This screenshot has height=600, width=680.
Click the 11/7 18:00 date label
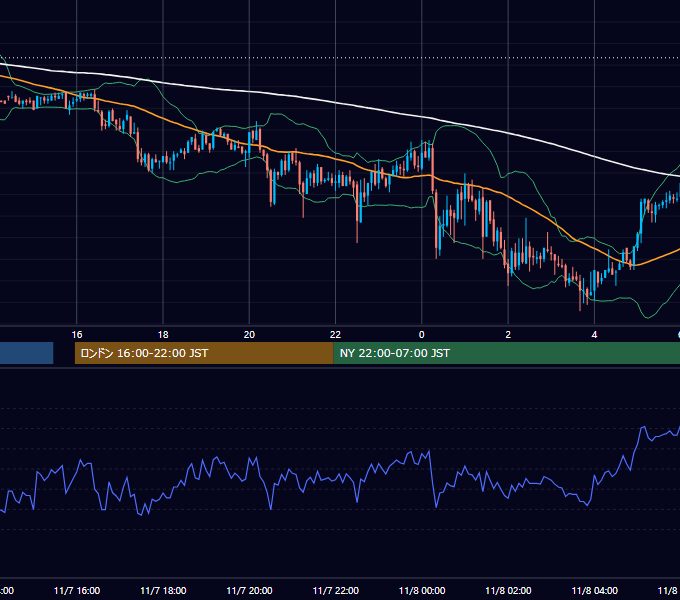[x=163, y=590]
